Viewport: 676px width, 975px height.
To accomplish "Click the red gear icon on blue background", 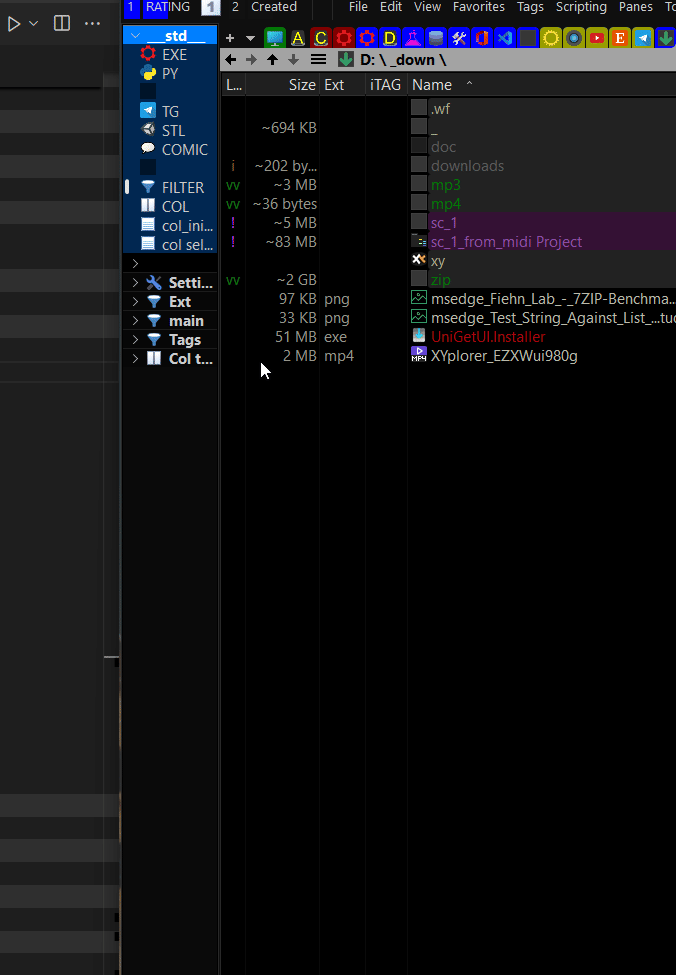I will point(367,38).
